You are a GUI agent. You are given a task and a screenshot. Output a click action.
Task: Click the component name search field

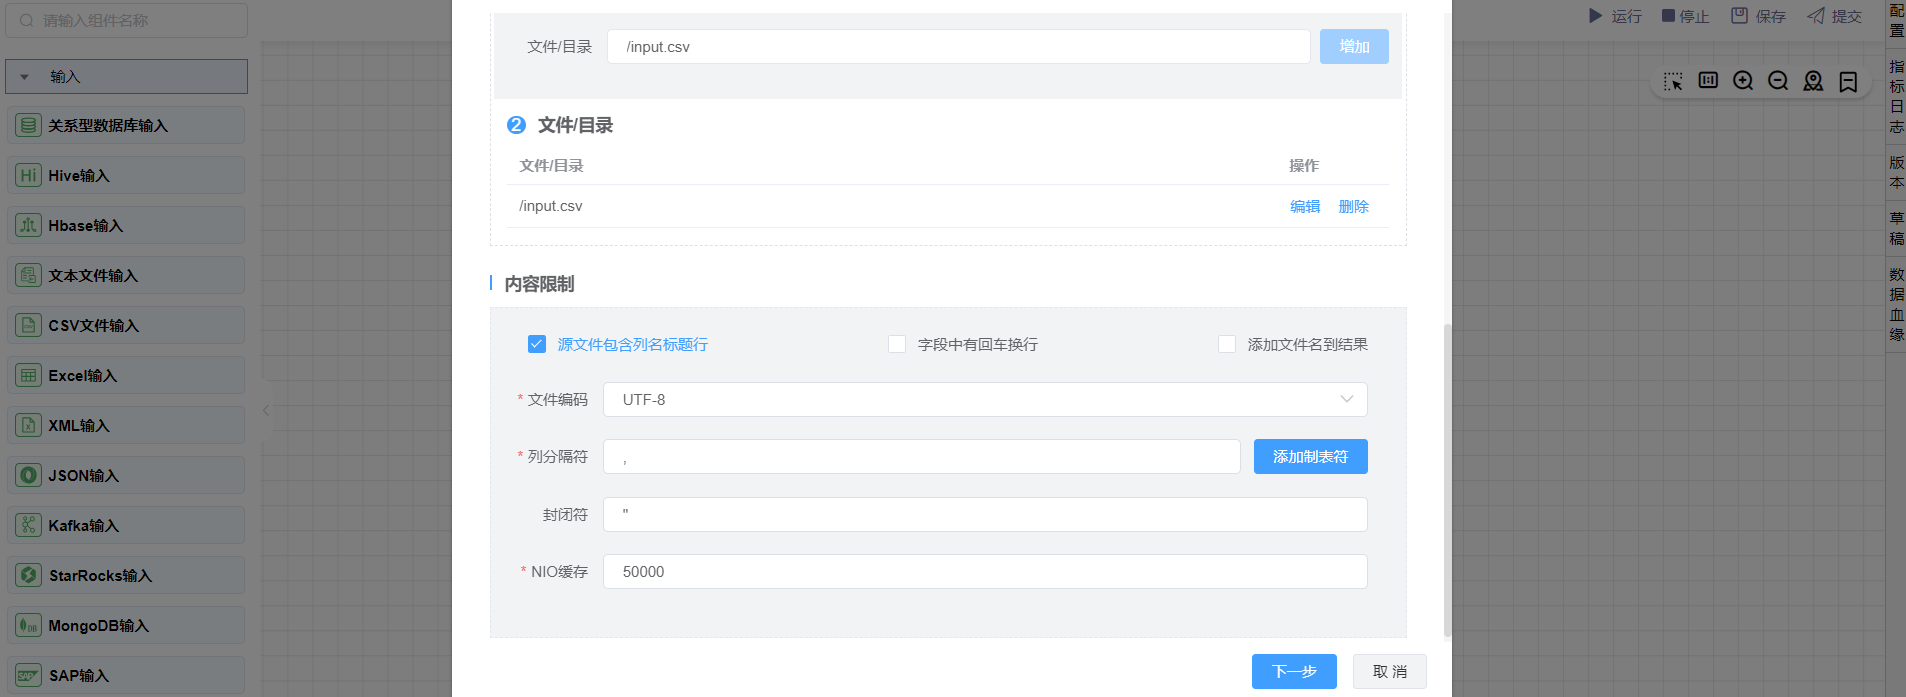(x=127, y=20)
